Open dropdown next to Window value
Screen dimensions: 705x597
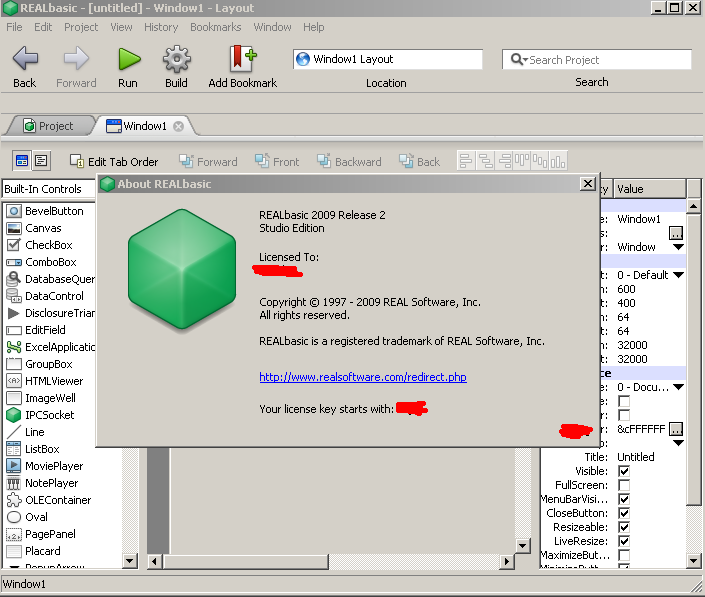point(678,247)
